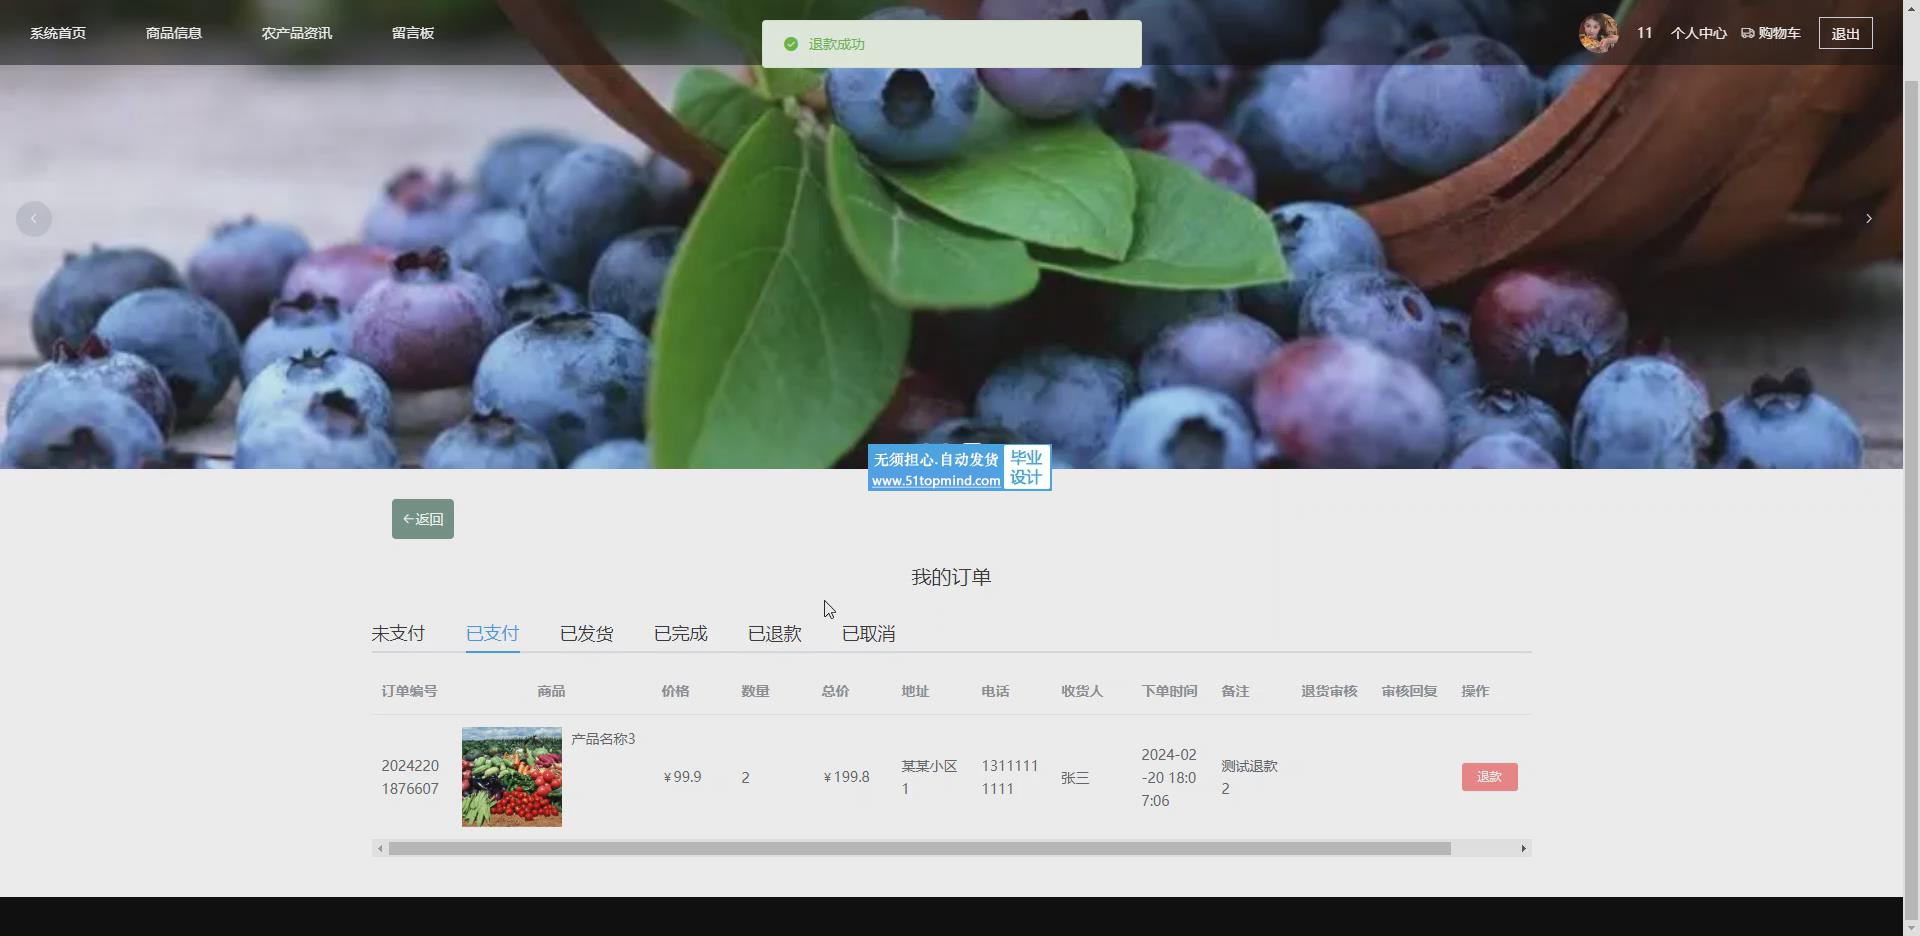Click the green success checkmark icon

791,44
